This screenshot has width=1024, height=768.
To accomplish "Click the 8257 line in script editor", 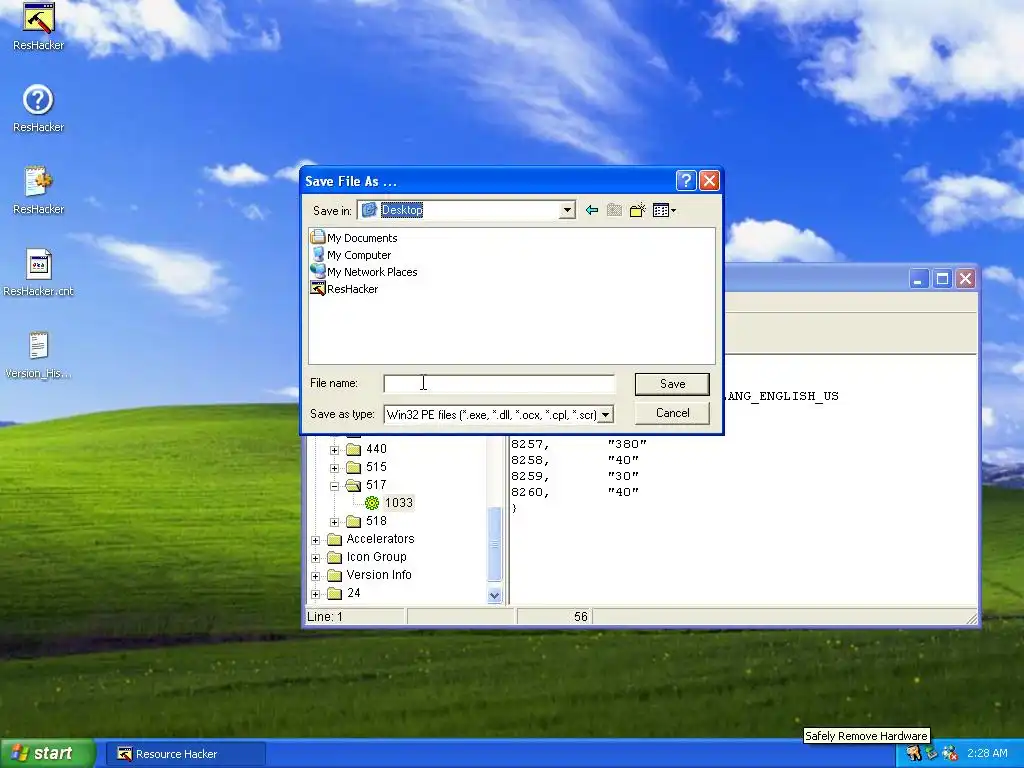I will point(579,444).
